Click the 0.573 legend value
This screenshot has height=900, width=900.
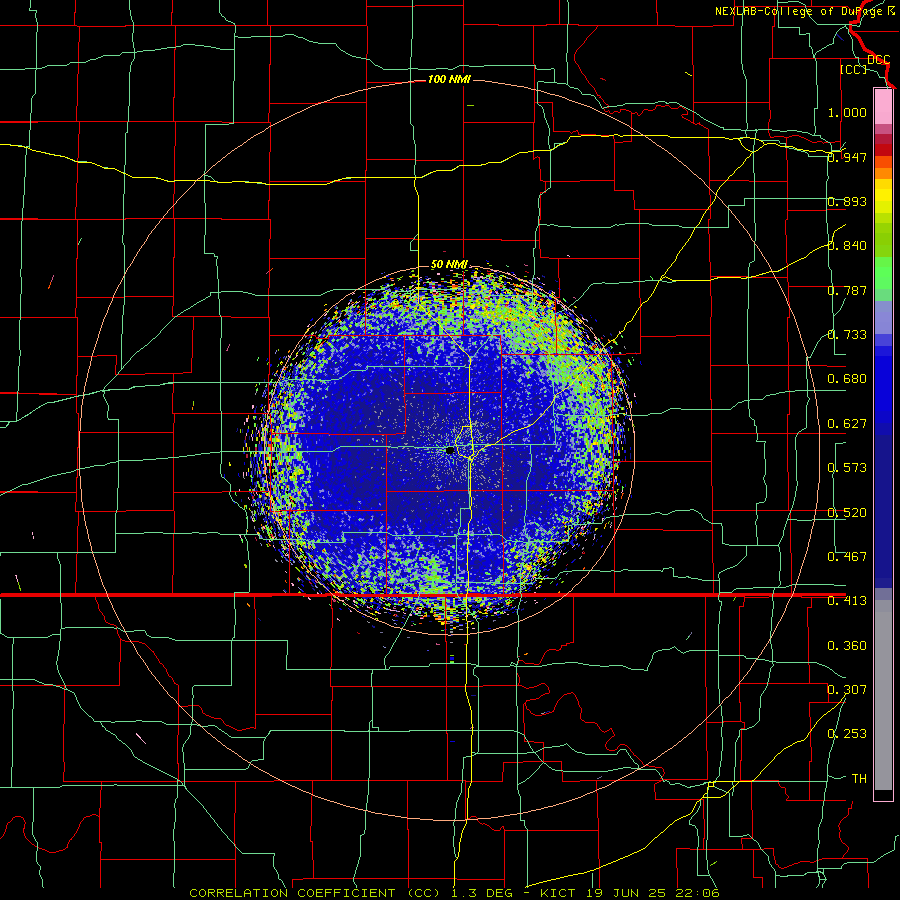coord(847,468)
